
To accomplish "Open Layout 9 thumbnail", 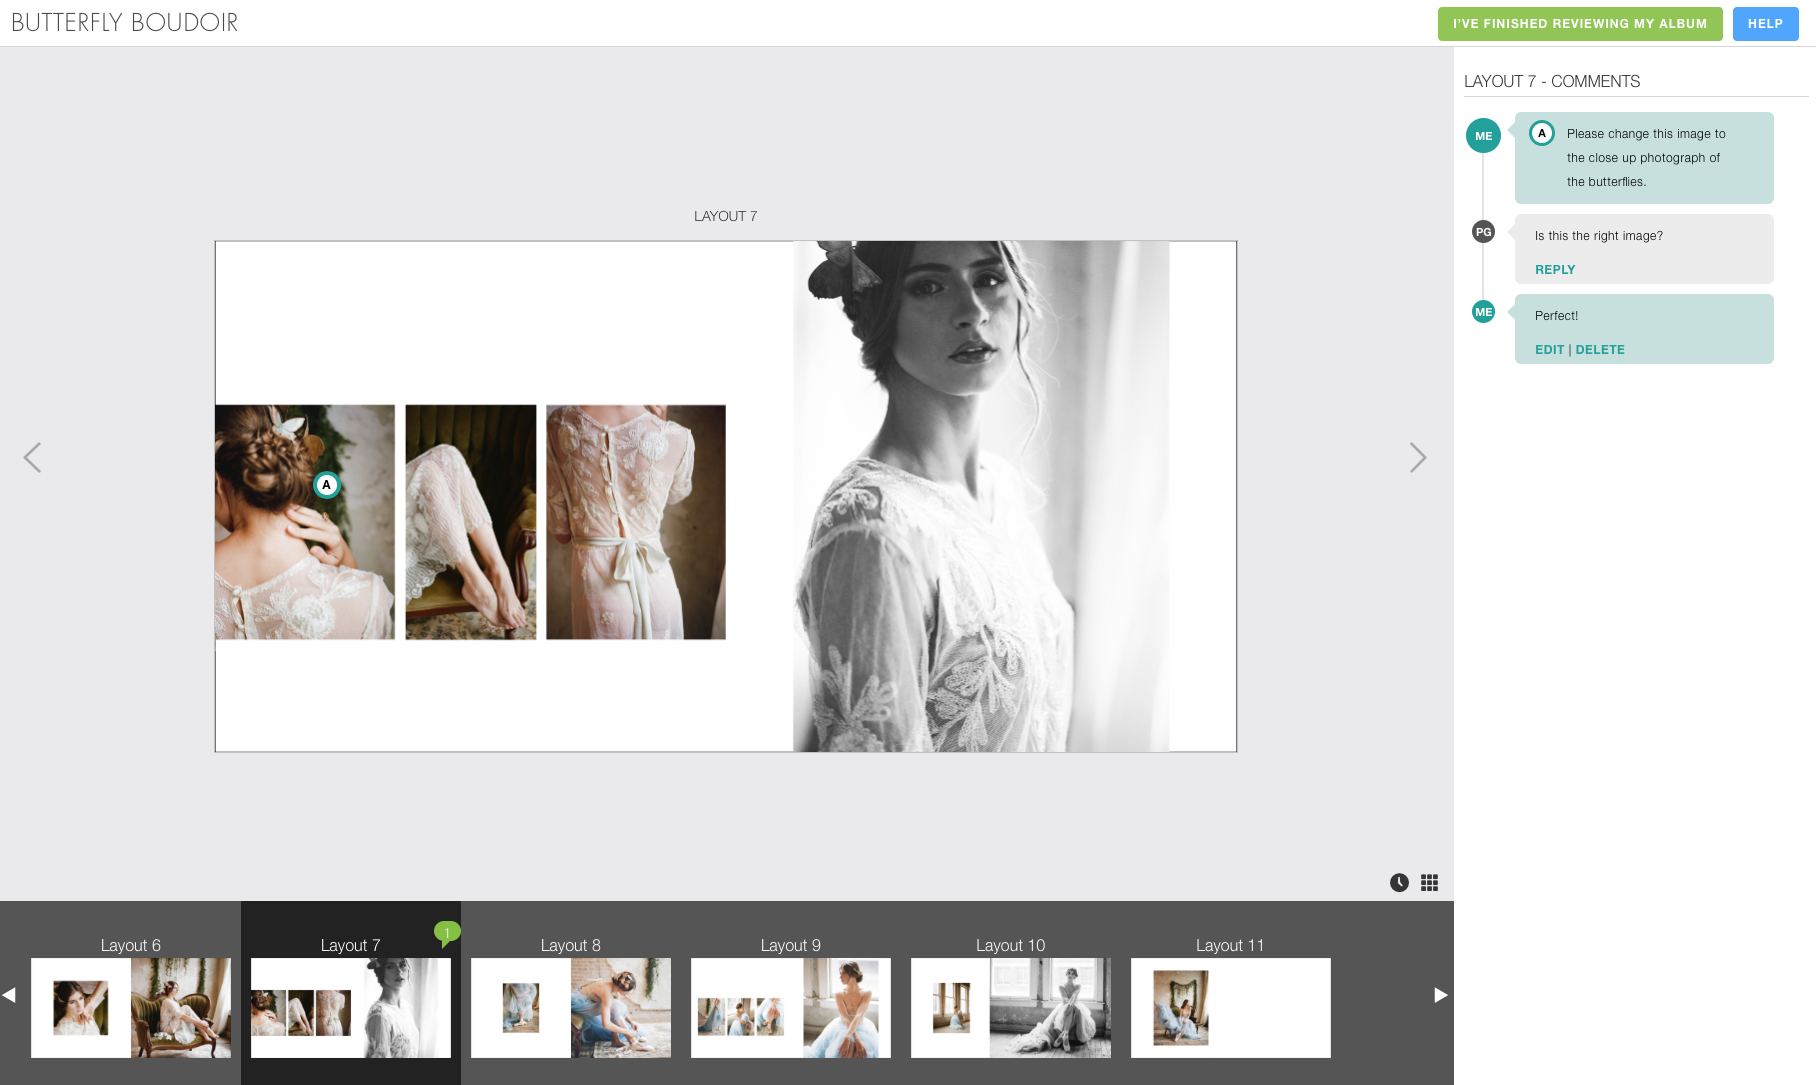I will pos(791,1008).
